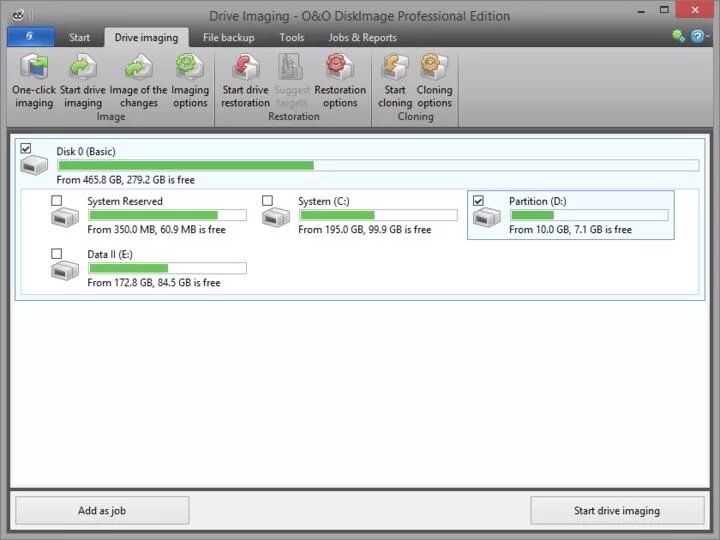Click the Data II (E:) usage bar

click(167, 268)
